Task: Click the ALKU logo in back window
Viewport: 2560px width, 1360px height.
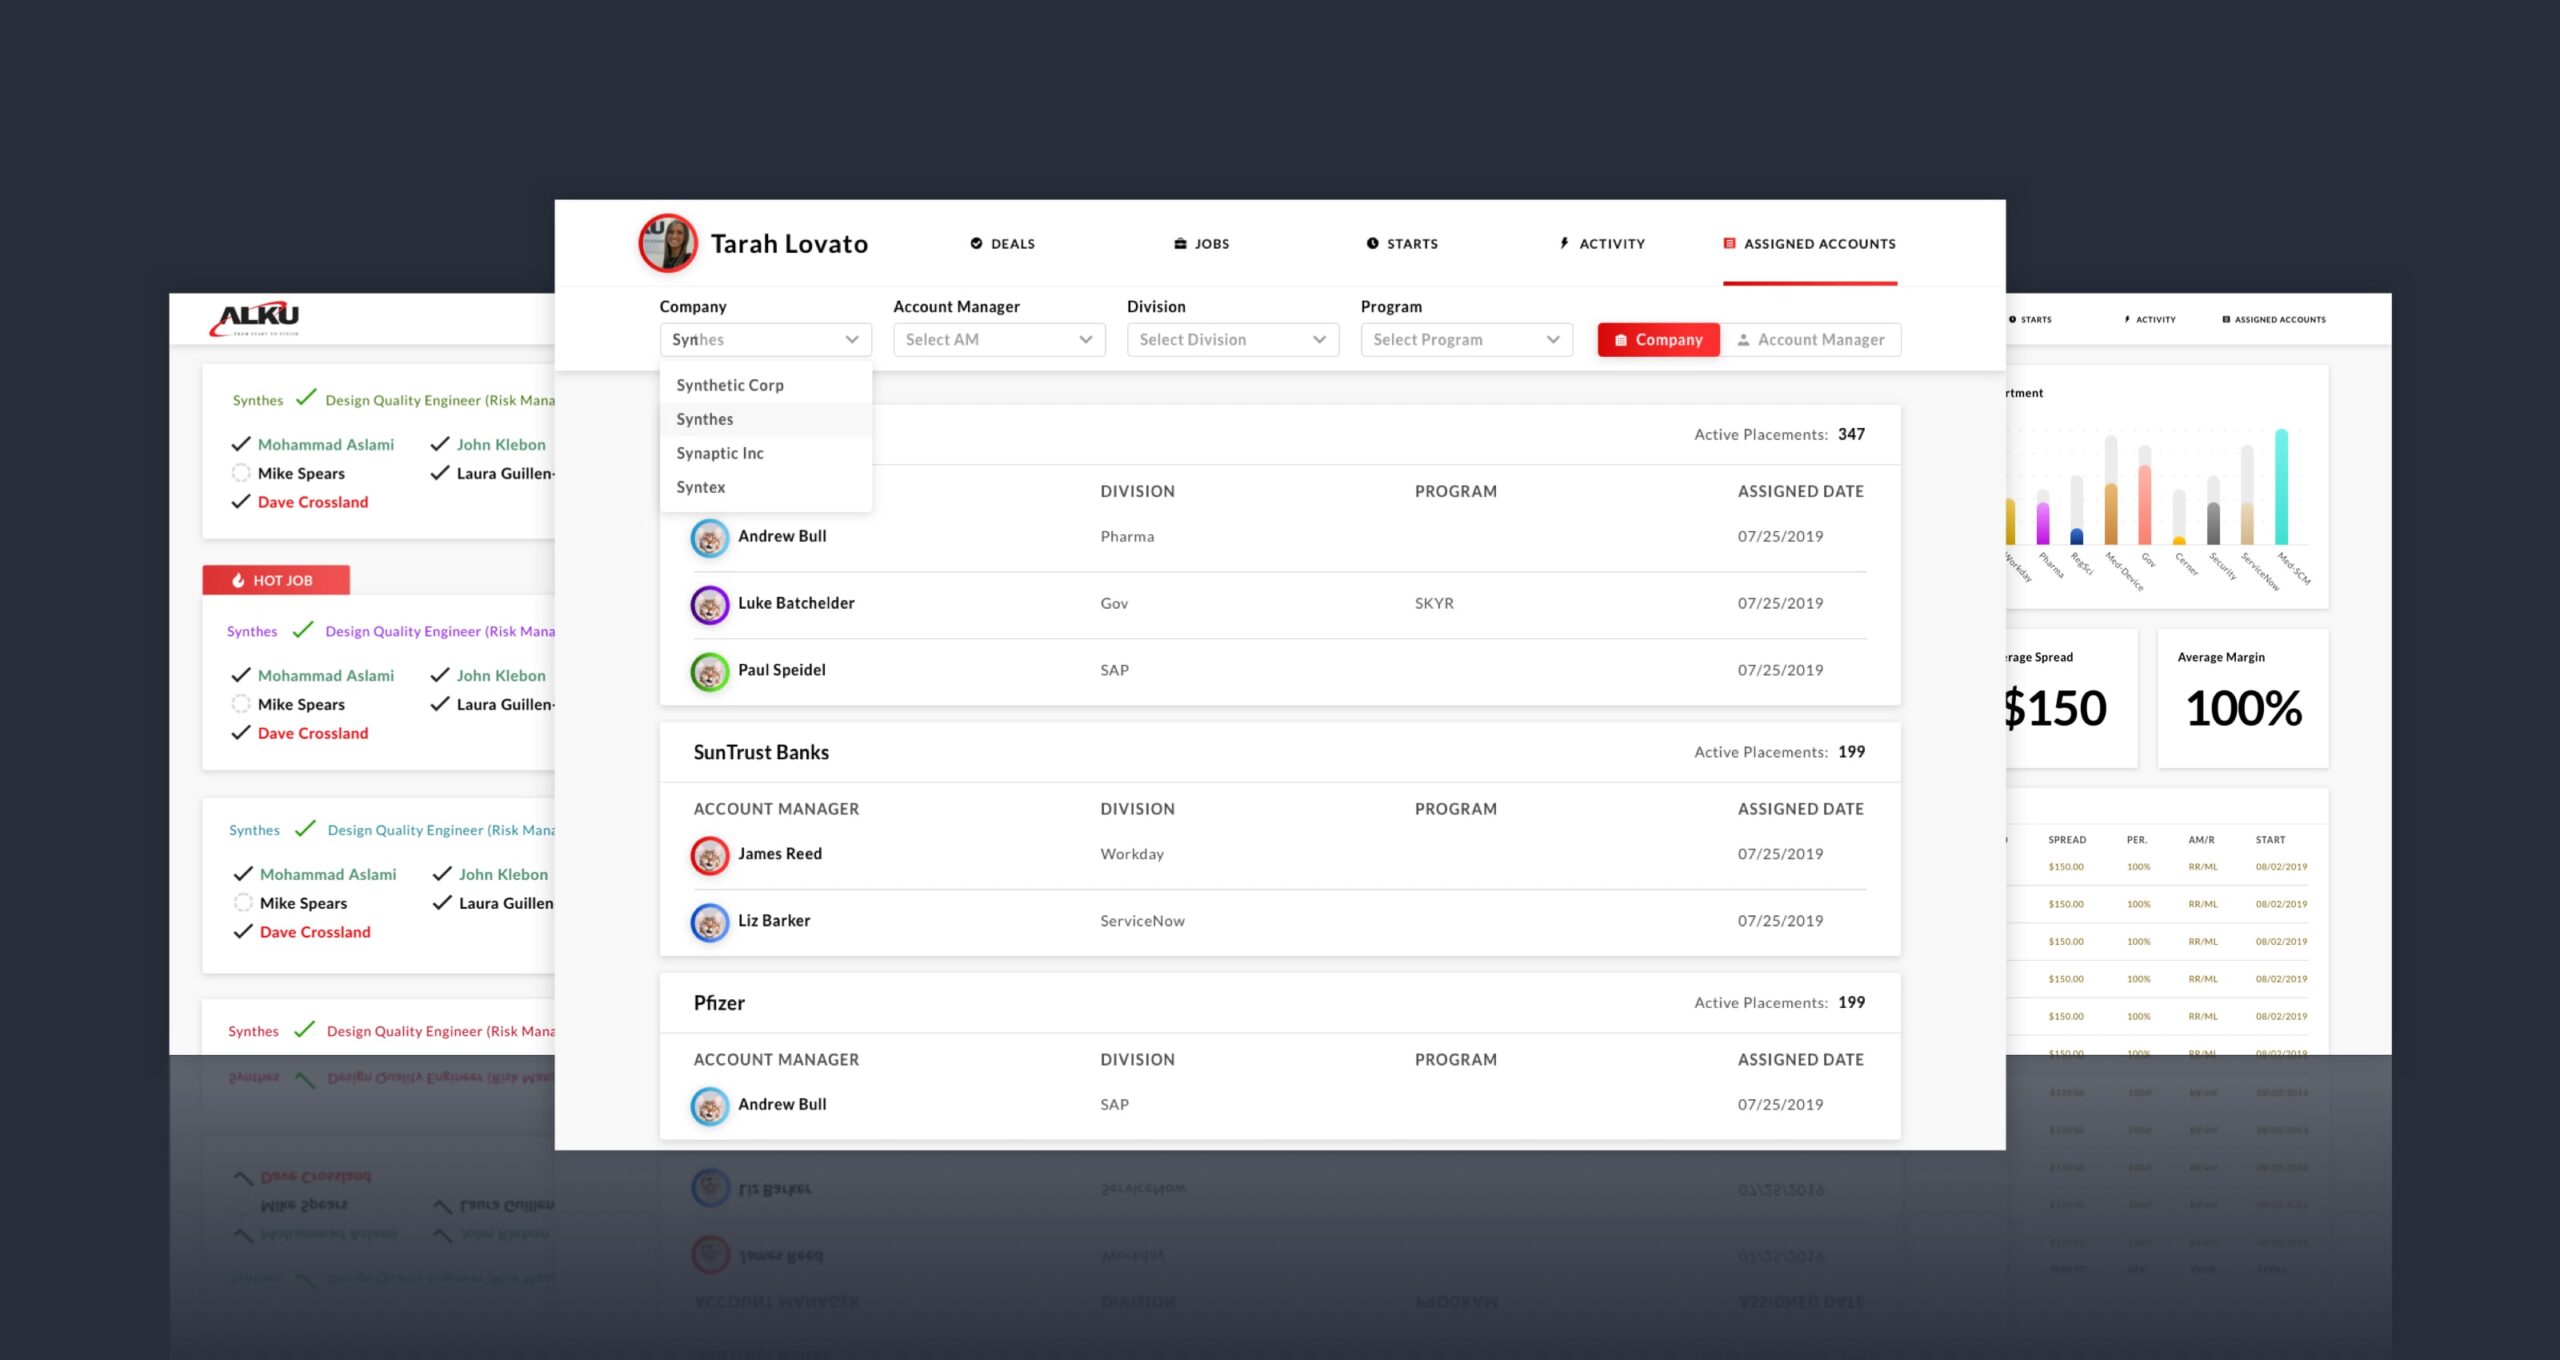Action: (x=255, y=318)
